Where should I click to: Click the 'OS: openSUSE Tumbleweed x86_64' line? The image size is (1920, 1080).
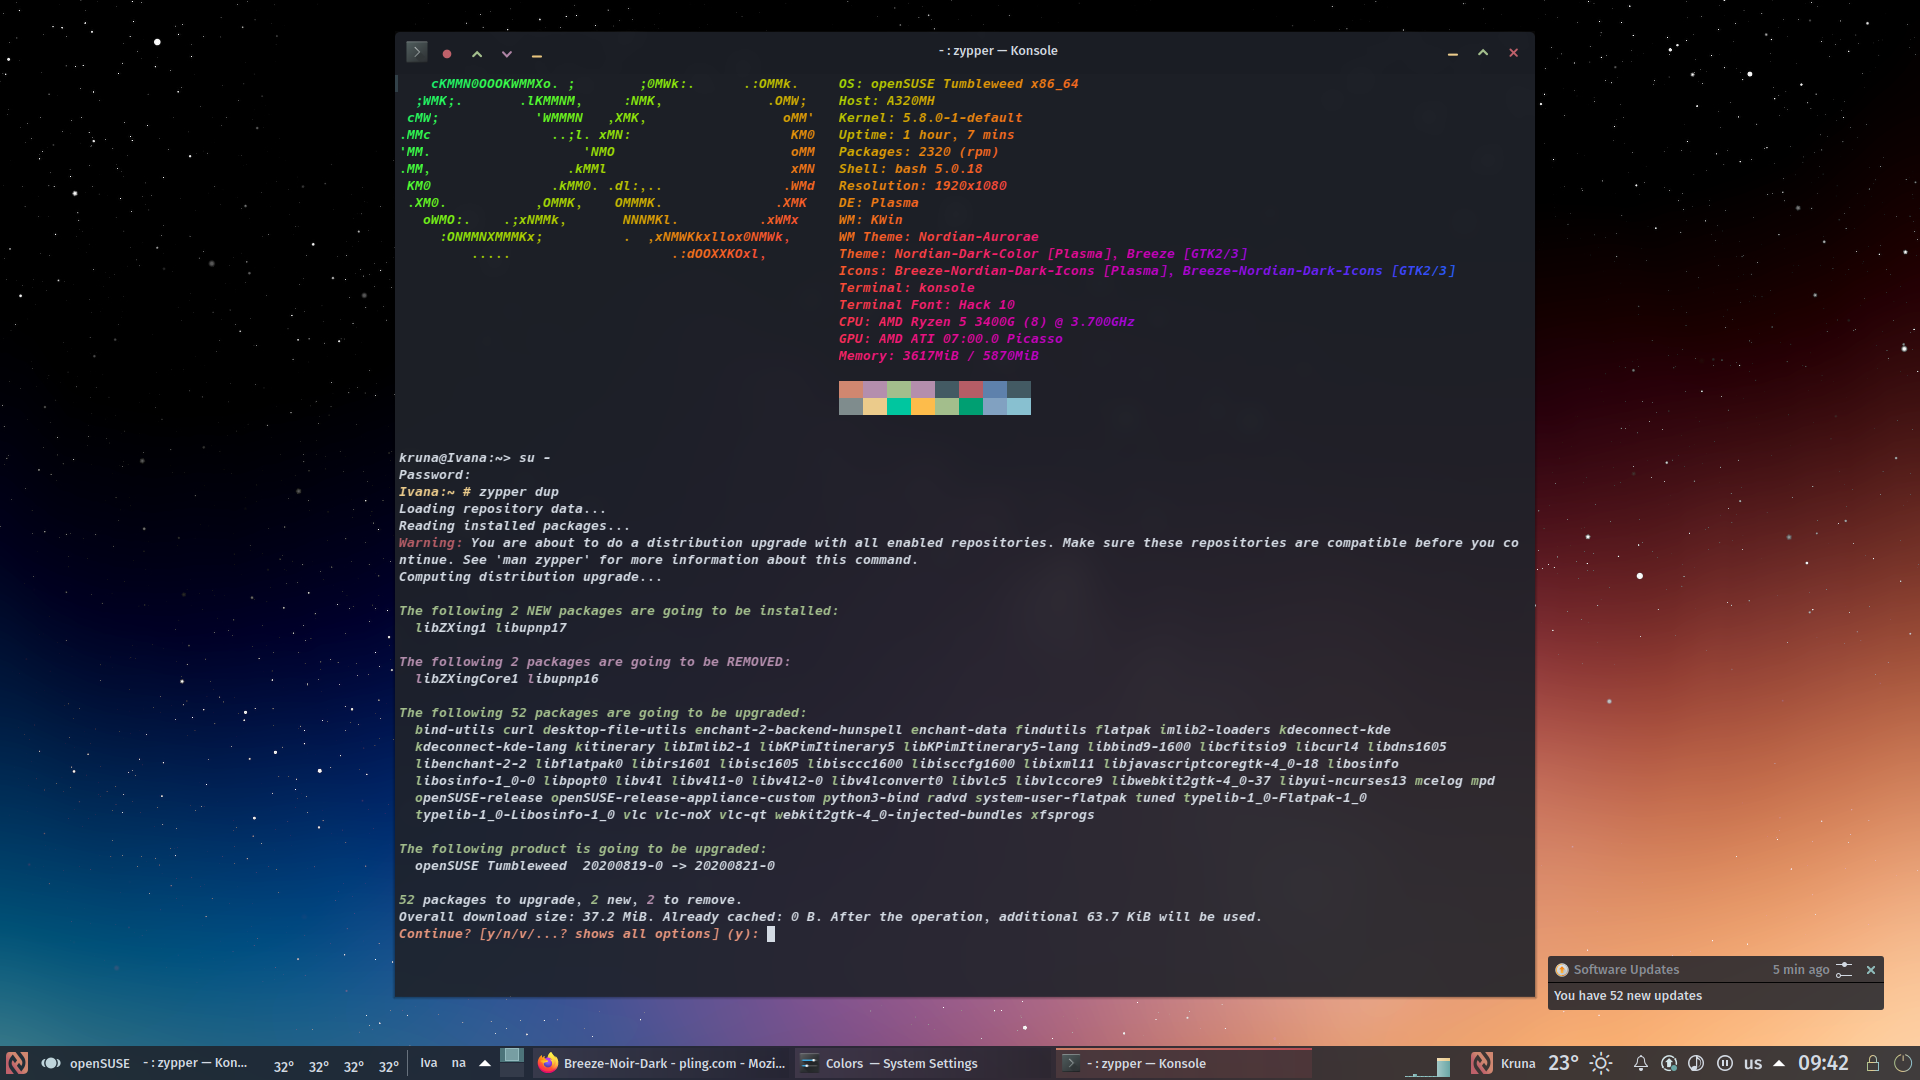[x=958, y=84]
